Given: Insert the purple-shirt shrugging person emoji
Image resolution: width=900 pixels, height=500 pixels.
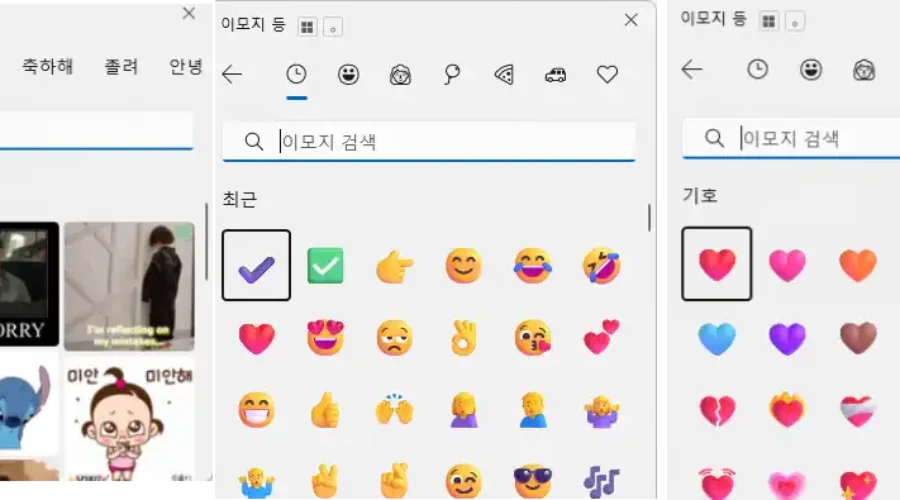Looking at the screenshot, I should [x=602, y=411].
